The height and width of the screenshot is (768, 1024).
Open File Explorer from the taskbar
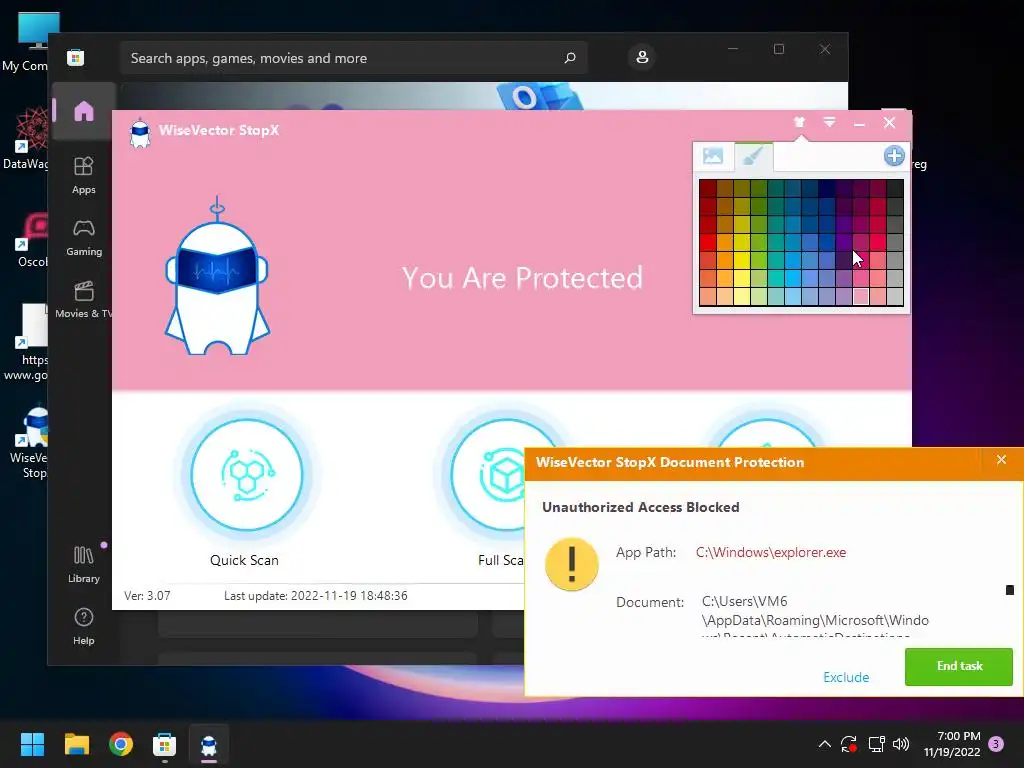click(76, 744)
